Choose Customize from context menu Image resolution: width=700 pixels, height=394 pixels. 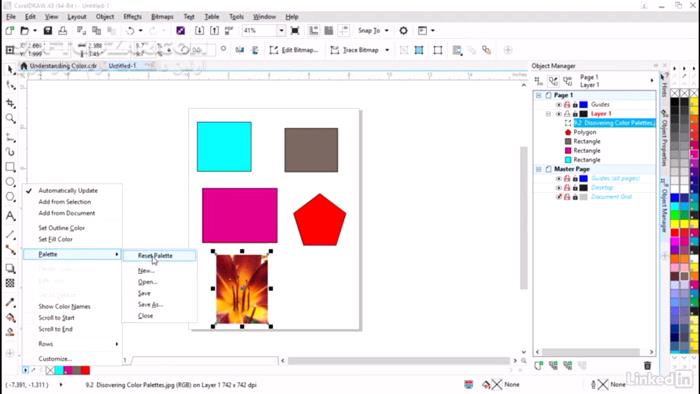click(55, 359)
